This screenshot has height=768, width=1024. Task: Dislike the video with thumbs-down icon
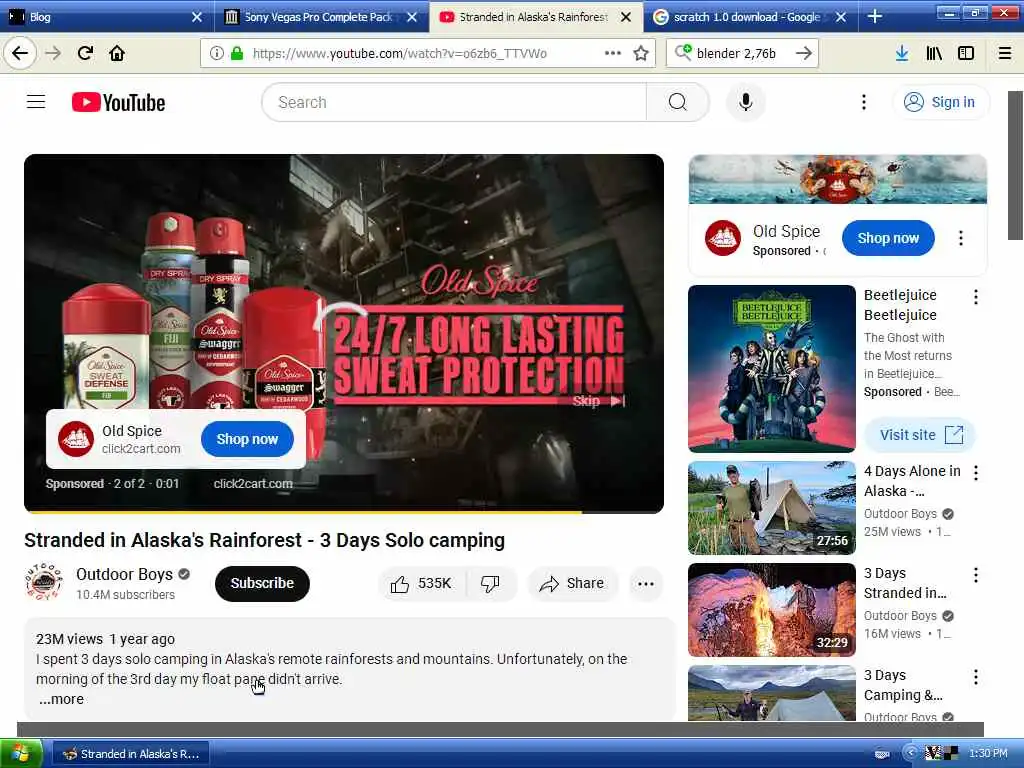pyautogui.click(x=490, y=584)
